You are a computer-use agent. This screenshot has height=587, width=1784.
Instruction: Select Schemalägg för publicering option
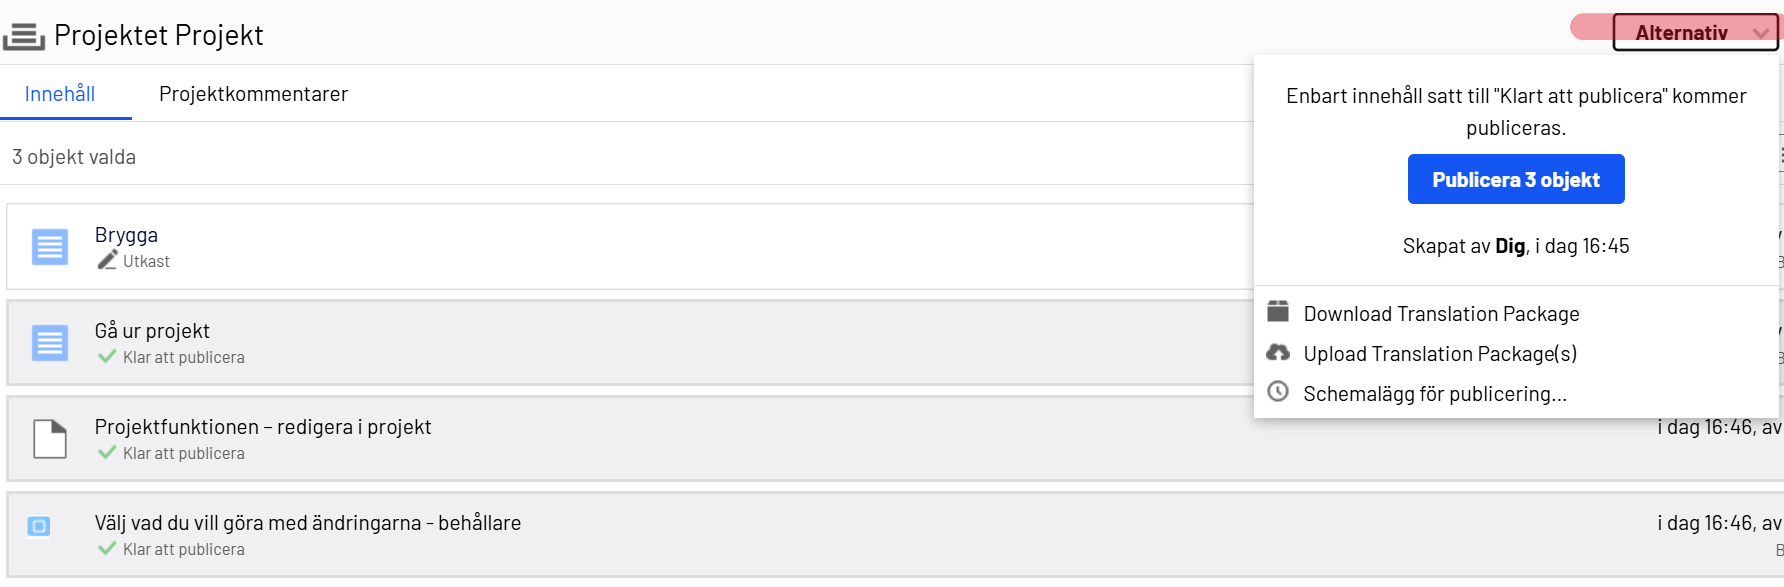pos(1434,394)
